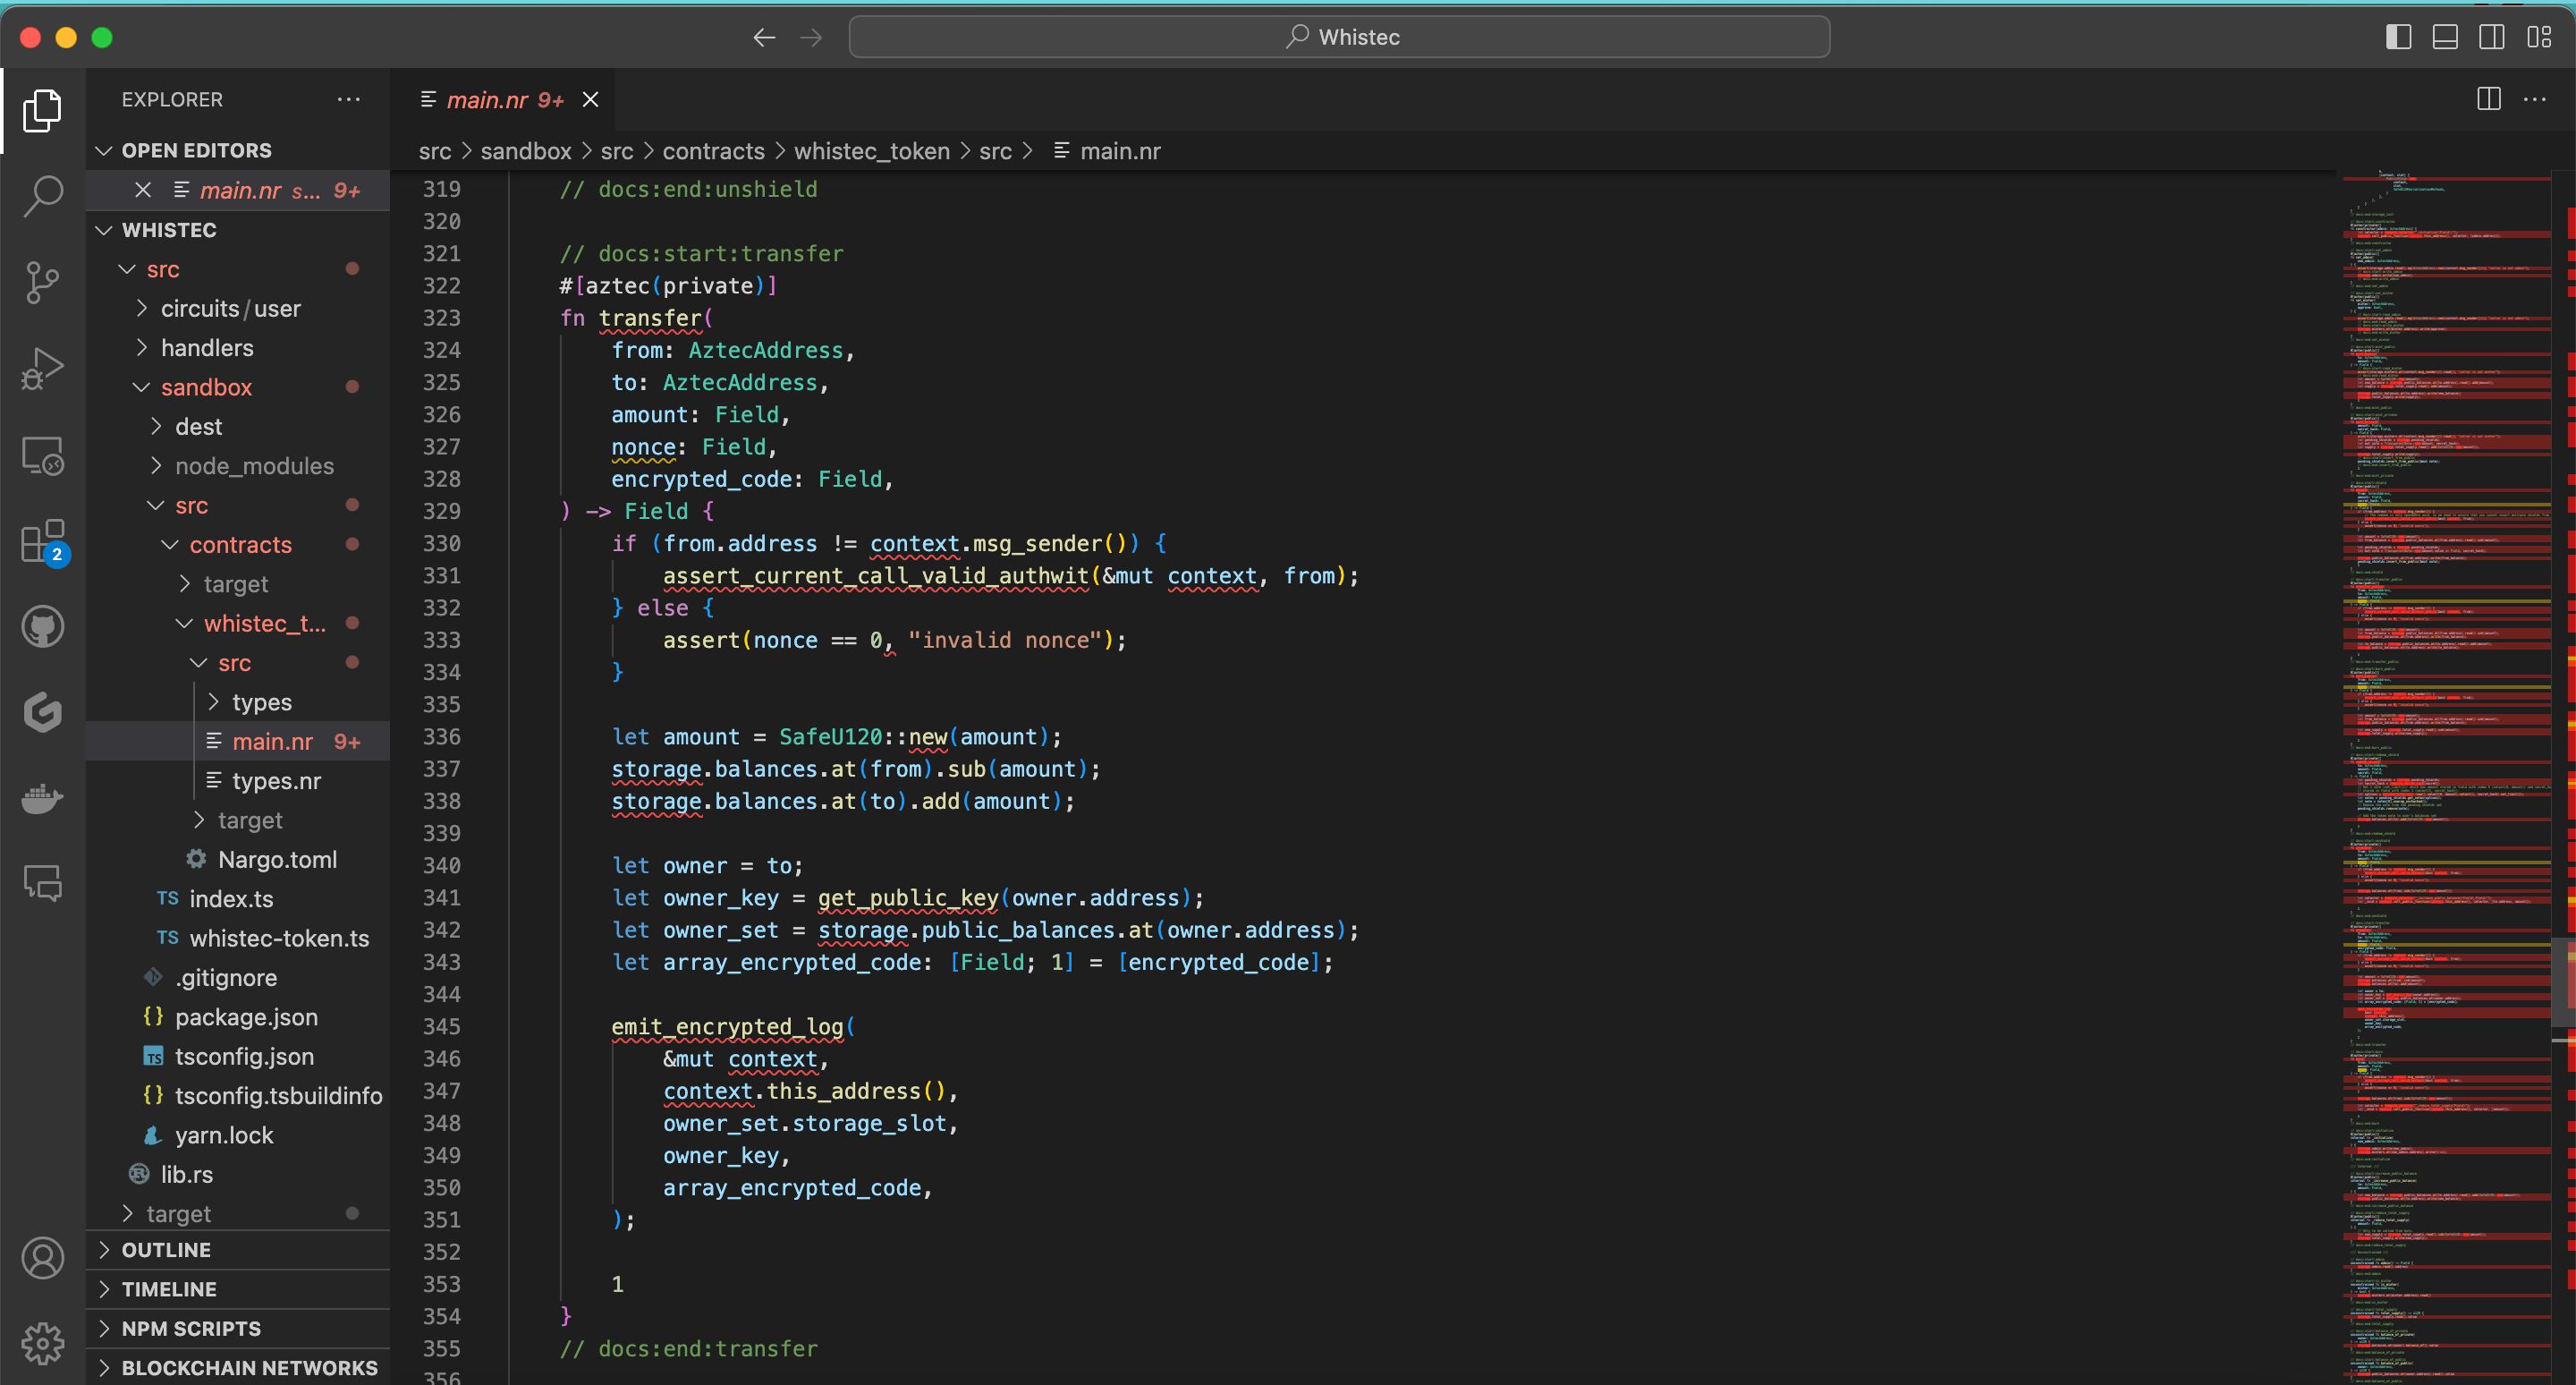Viewport: 2576px width, 1385px height.
Task: Open editor More Actions ellipsis
Action: coord(2535,99)
